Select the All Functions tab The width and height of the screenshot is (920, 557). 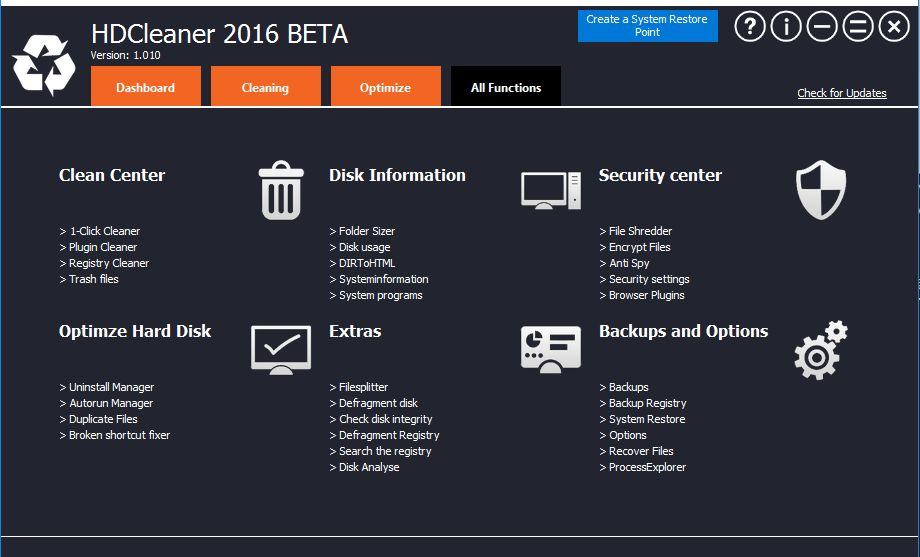click(x=506, y=86)
